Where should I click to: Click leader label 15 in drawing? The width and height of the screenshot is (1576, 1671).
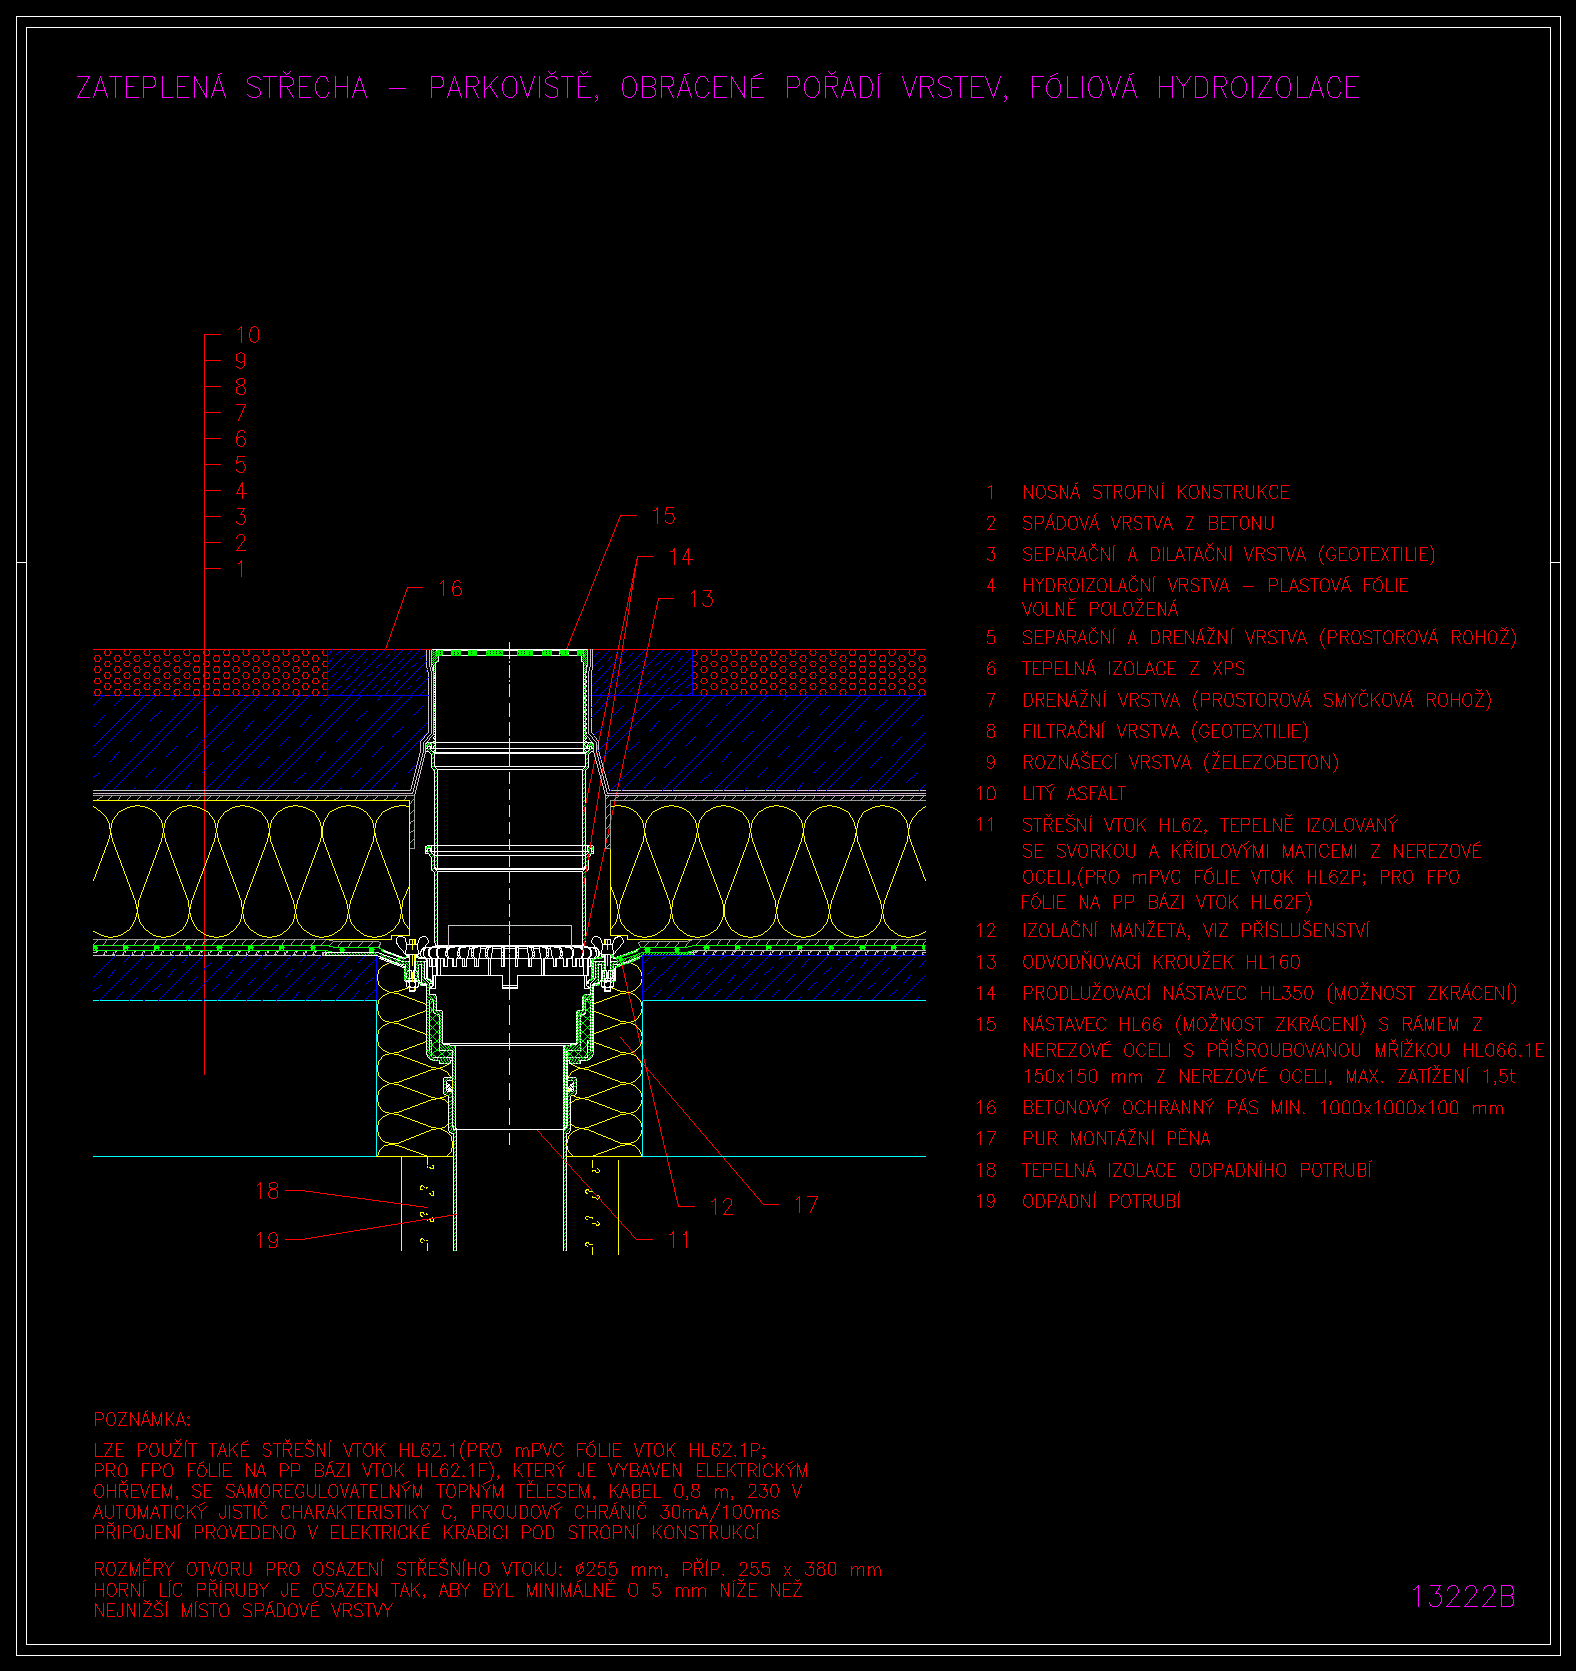pos(663,516)
